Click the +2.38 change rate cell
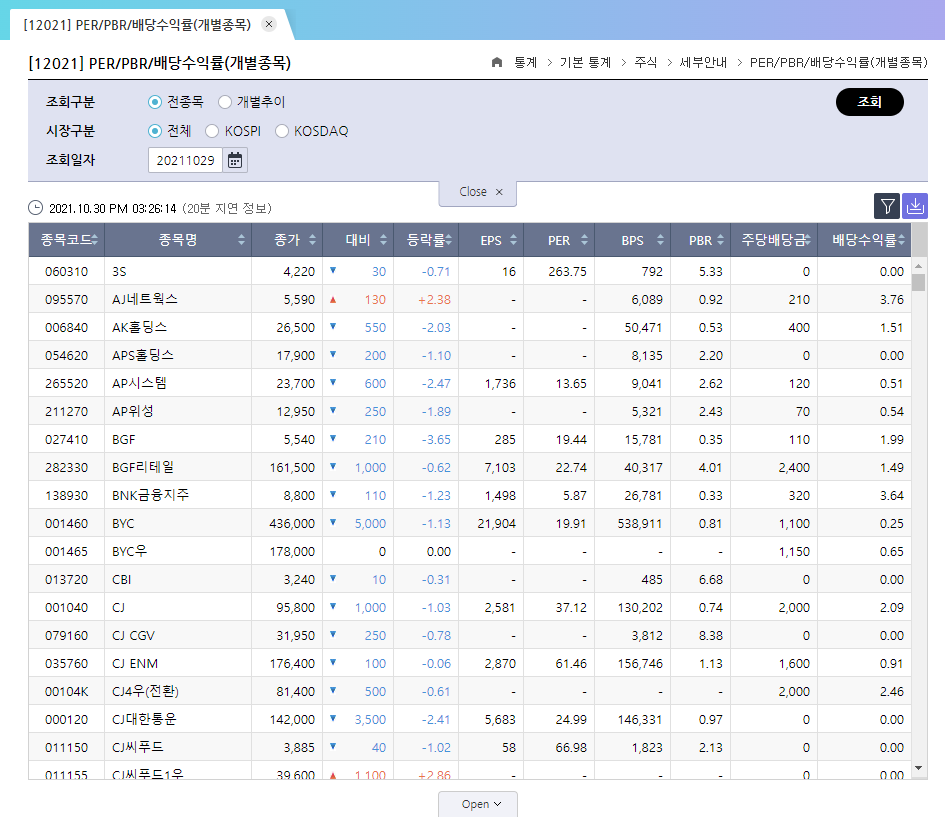 point(434,299)
